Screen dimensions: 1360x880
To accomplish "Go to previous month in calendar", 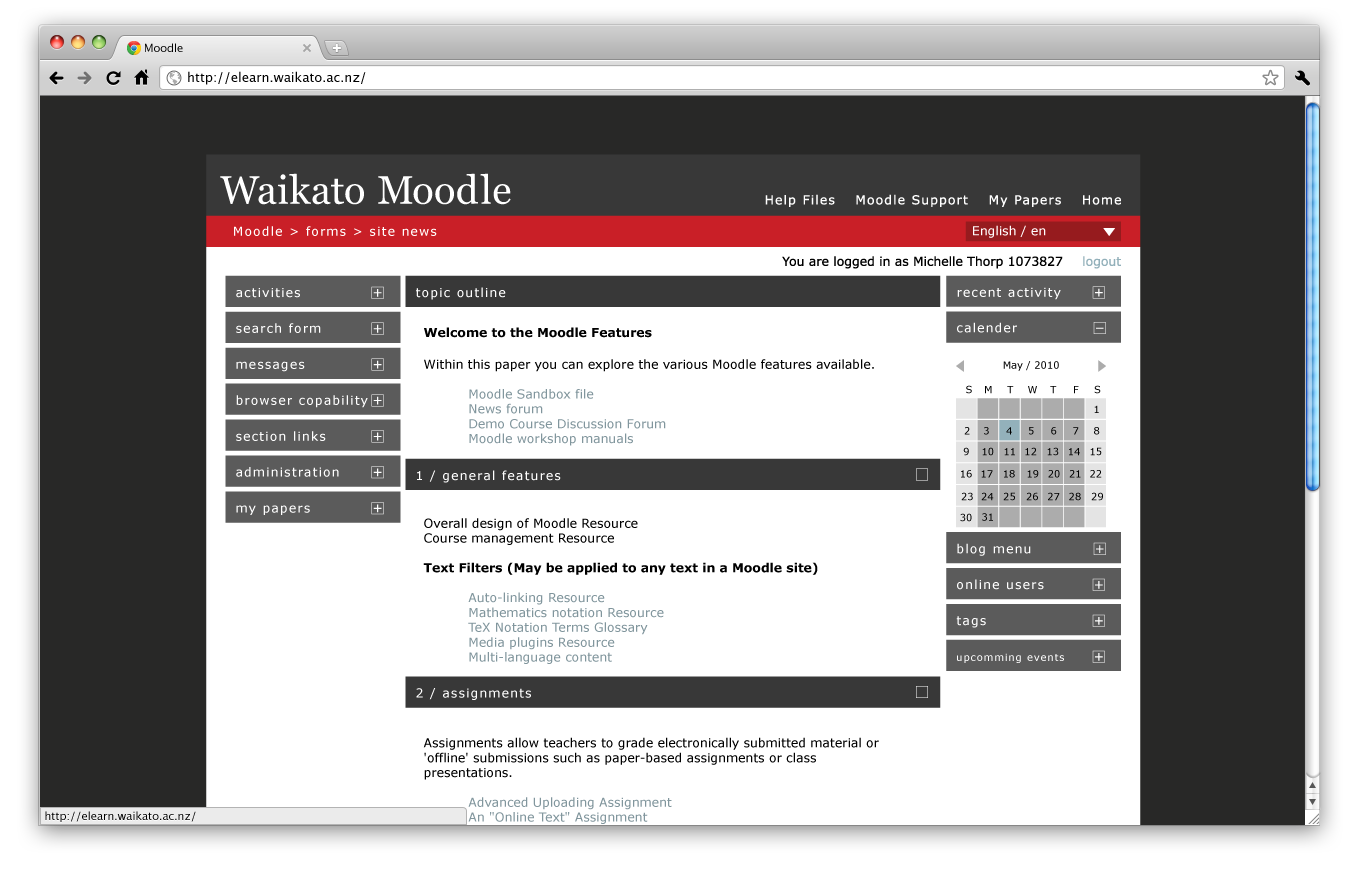I will point(960,366).
